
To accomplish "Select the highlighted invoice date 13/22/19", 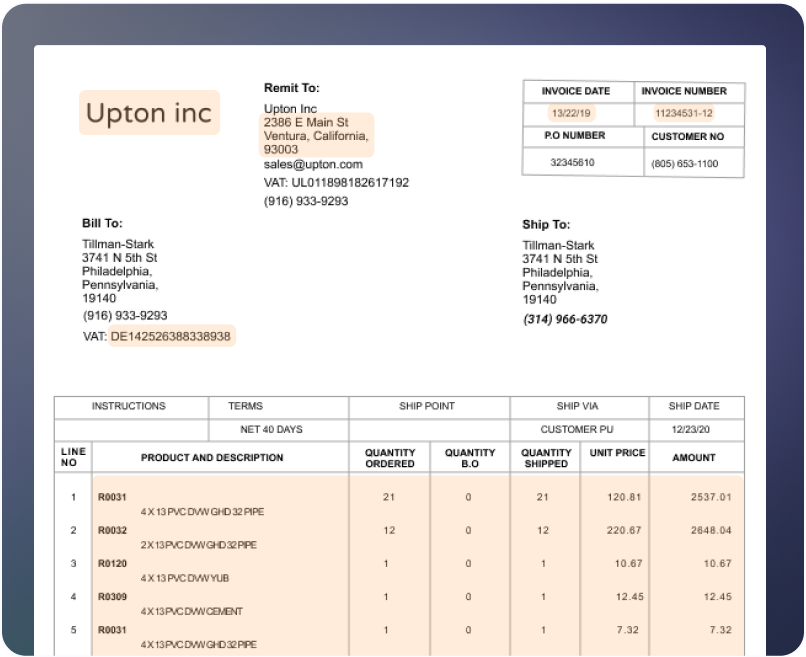I will (x=570, y=113).
